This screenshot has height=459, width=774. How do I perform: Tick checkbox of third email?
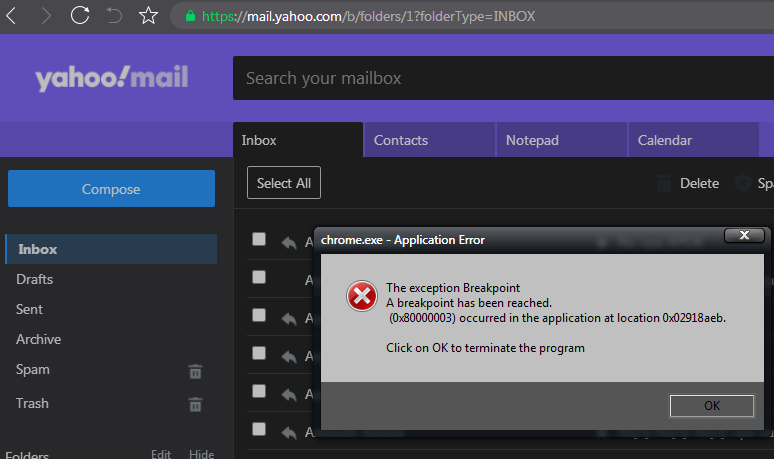[259, 315]
